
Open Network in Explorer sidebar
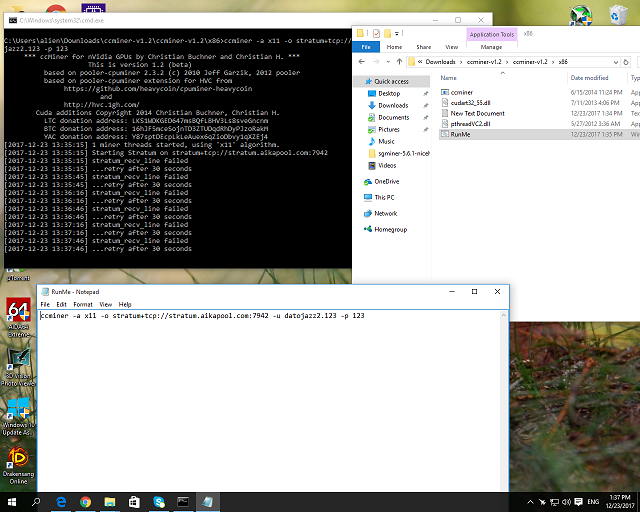click(385, 213)
